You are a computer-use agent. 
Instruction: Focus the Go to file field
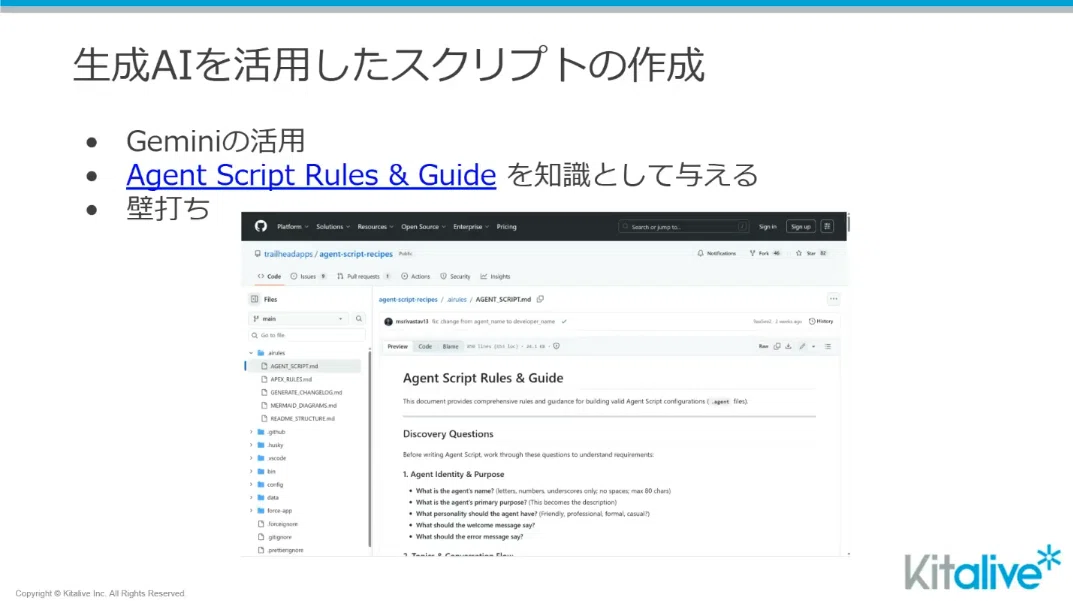pos(307,335)
